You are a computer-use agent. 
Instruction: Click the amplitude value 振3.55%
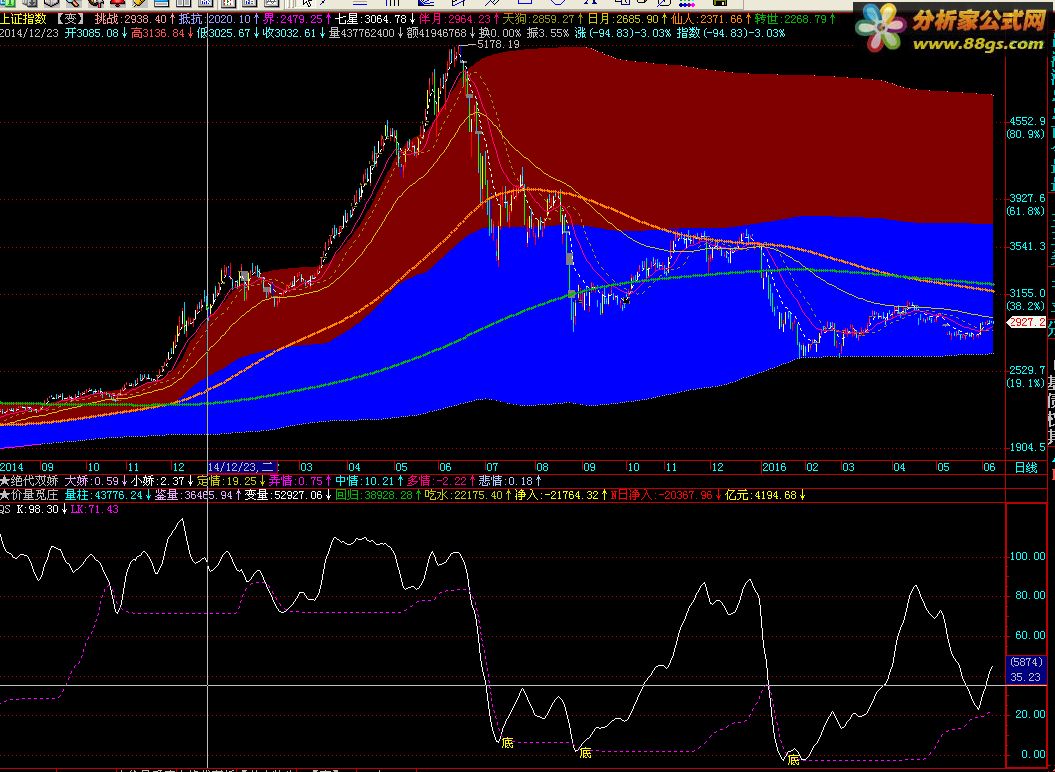pos(548,33)
